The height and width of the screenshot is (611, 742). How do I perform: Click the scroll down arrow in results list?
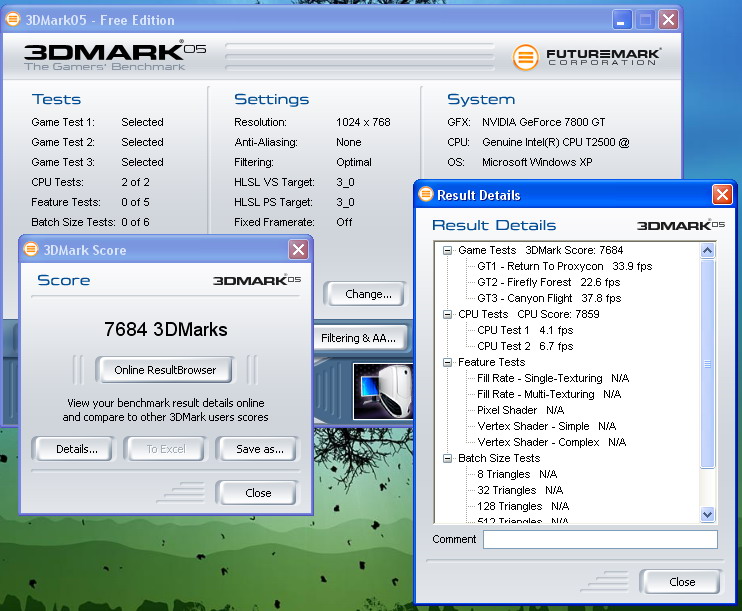click(707, 514)
